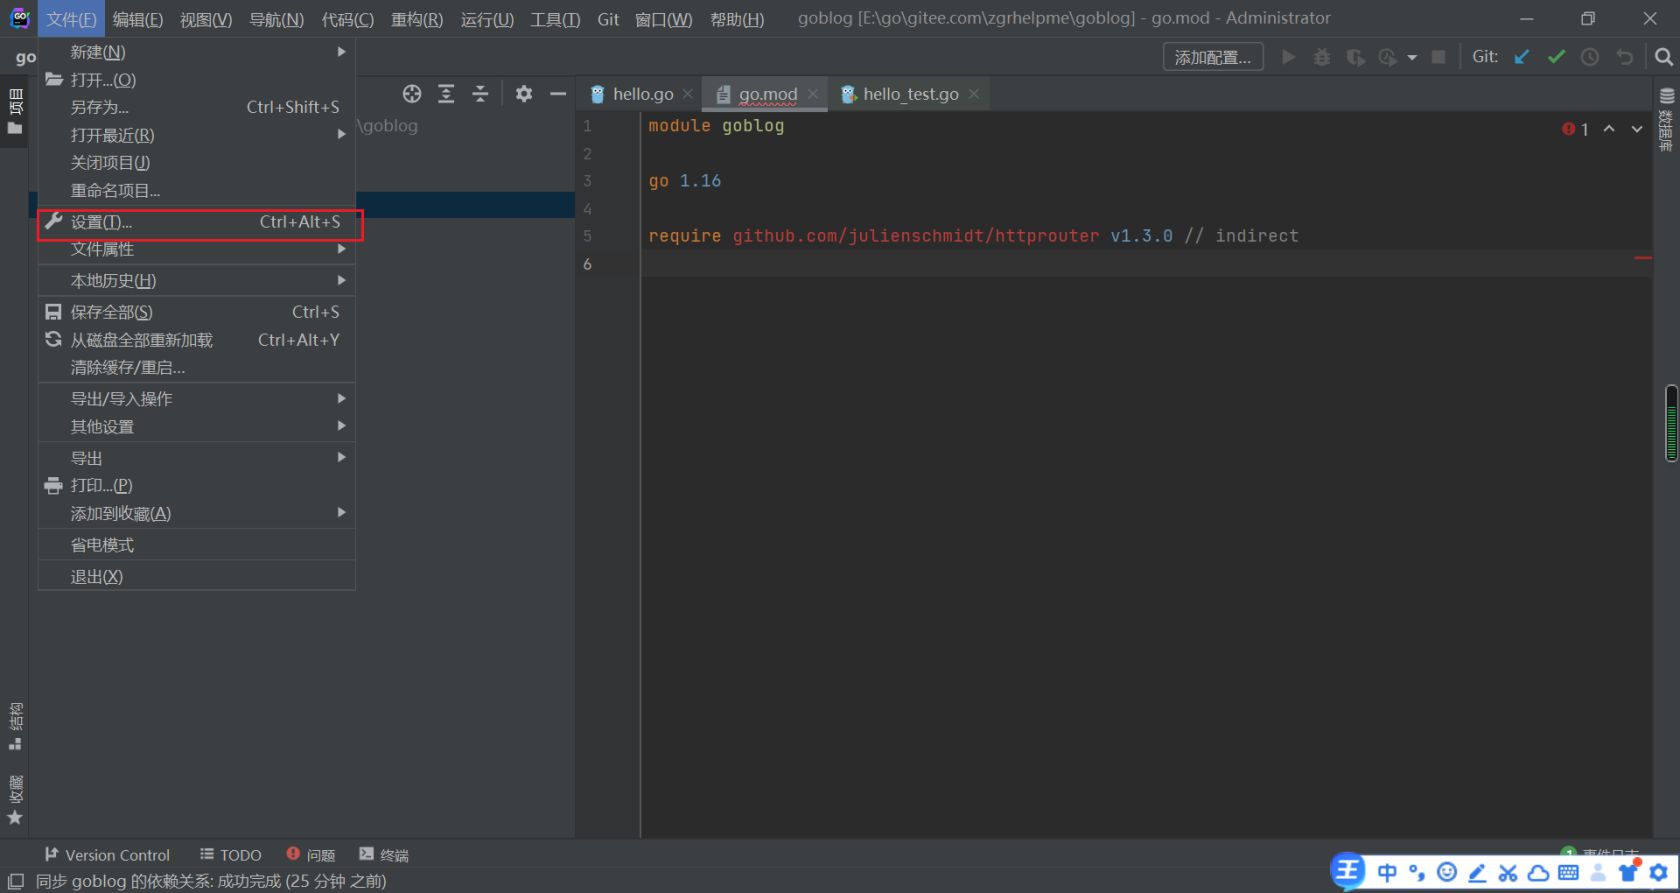This screenshot has height=893, width=1680.
Task: Expand File Properties (文件属性) submenu
Action: [x=197, y=249]
